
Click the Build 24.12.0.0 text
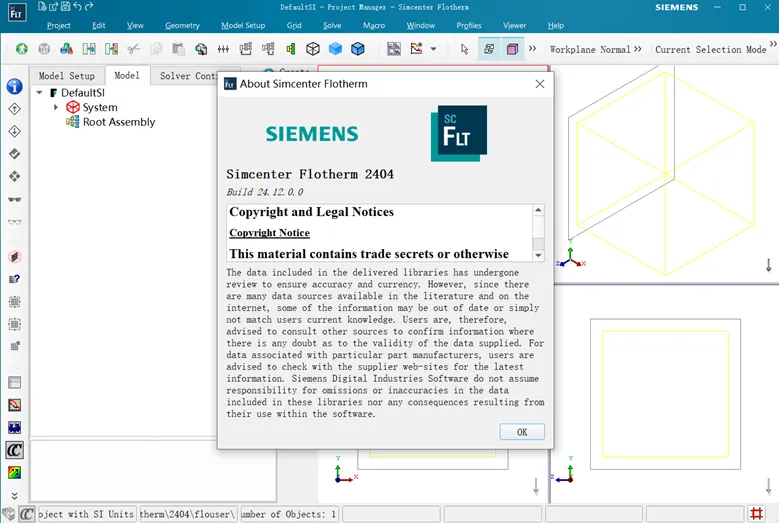(264, 192)
